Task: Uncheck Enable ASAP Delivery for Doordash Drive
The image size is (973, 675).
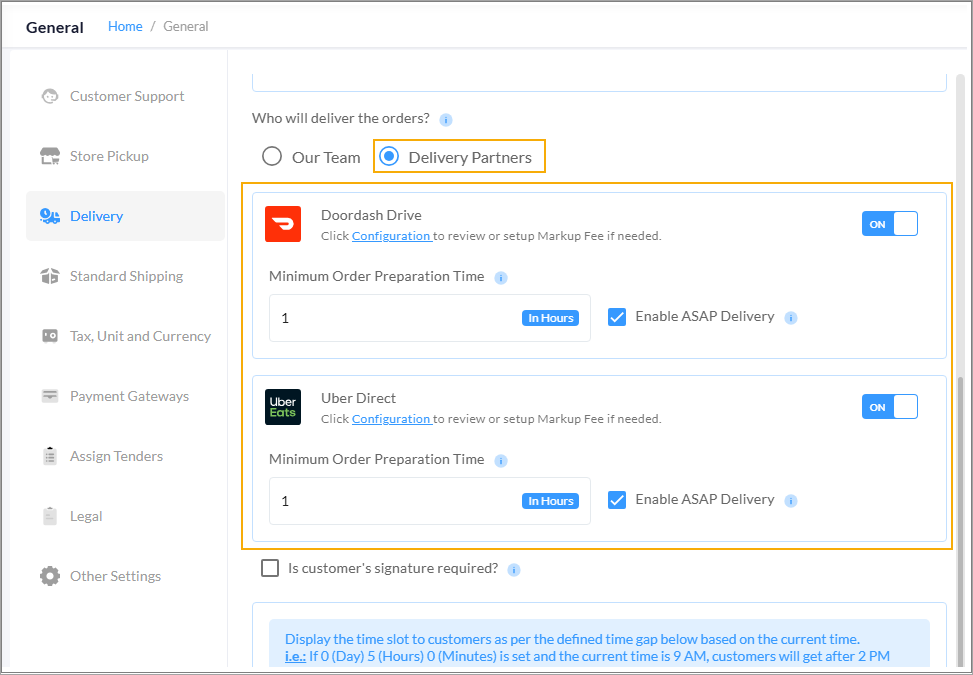Action: tap(617, 317)
